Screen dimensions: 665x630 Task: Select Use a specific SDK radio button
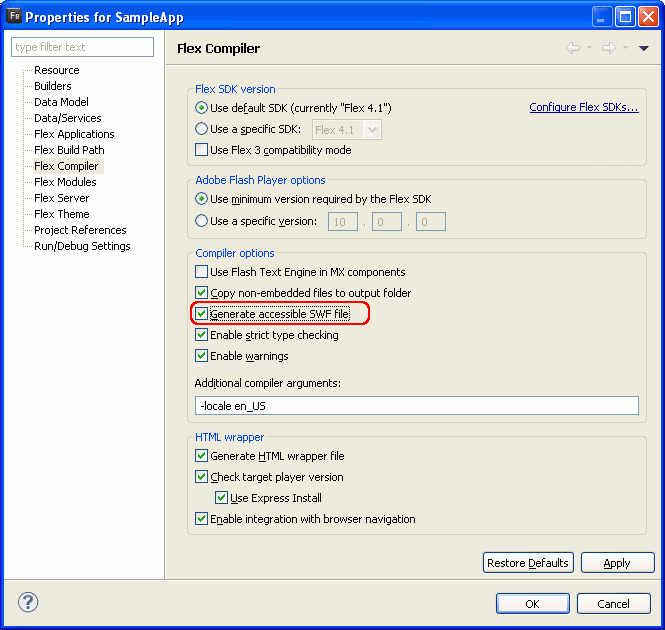coord(201,129)
